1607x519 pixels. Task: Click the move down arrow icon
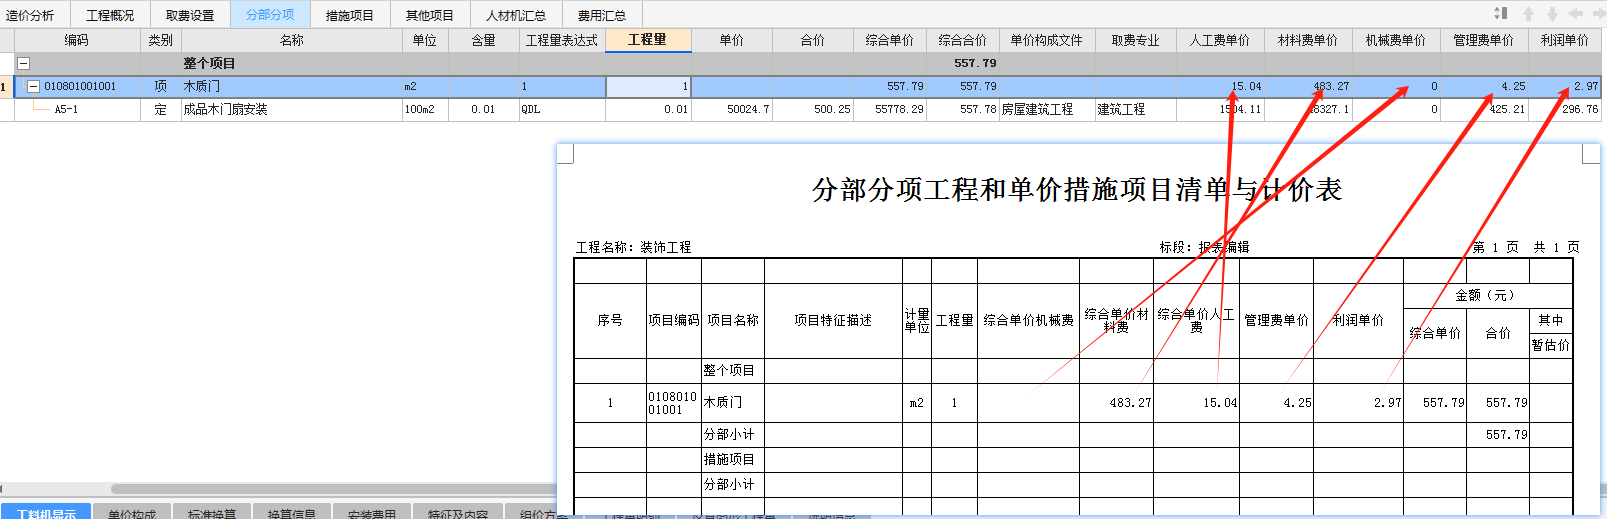[1552, 13]
